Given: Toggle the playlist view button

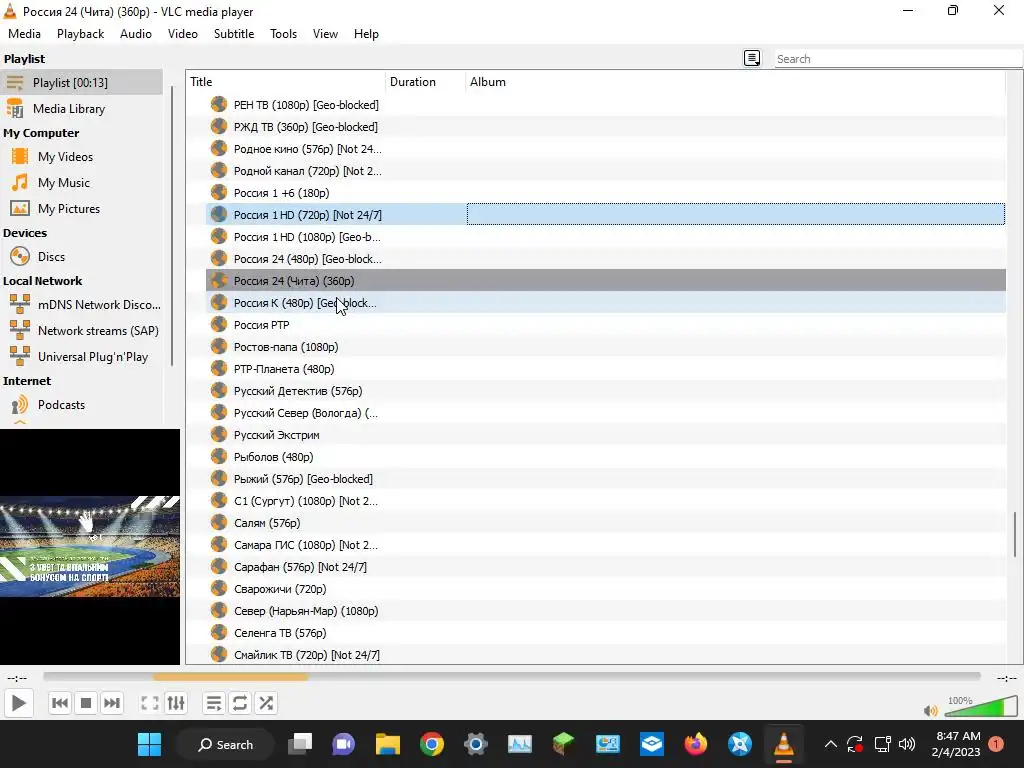Looking at the screenshot, I should tap(214, 703).
